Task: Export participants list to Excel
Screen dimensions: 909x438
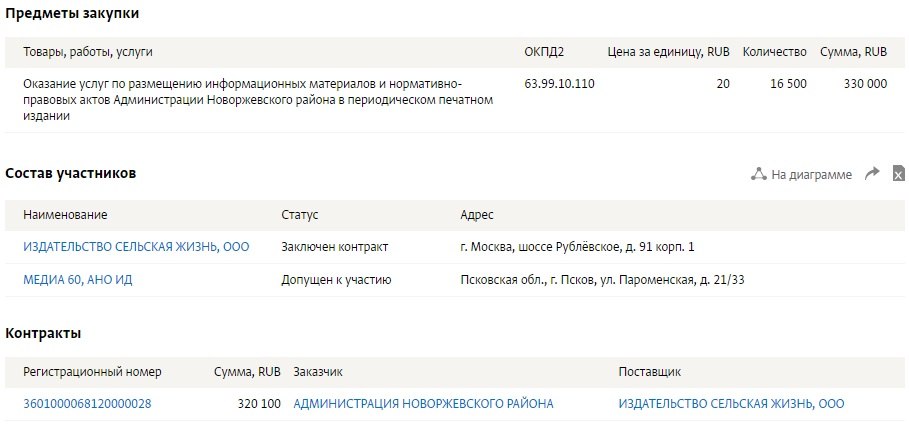Action: point(898,174)
